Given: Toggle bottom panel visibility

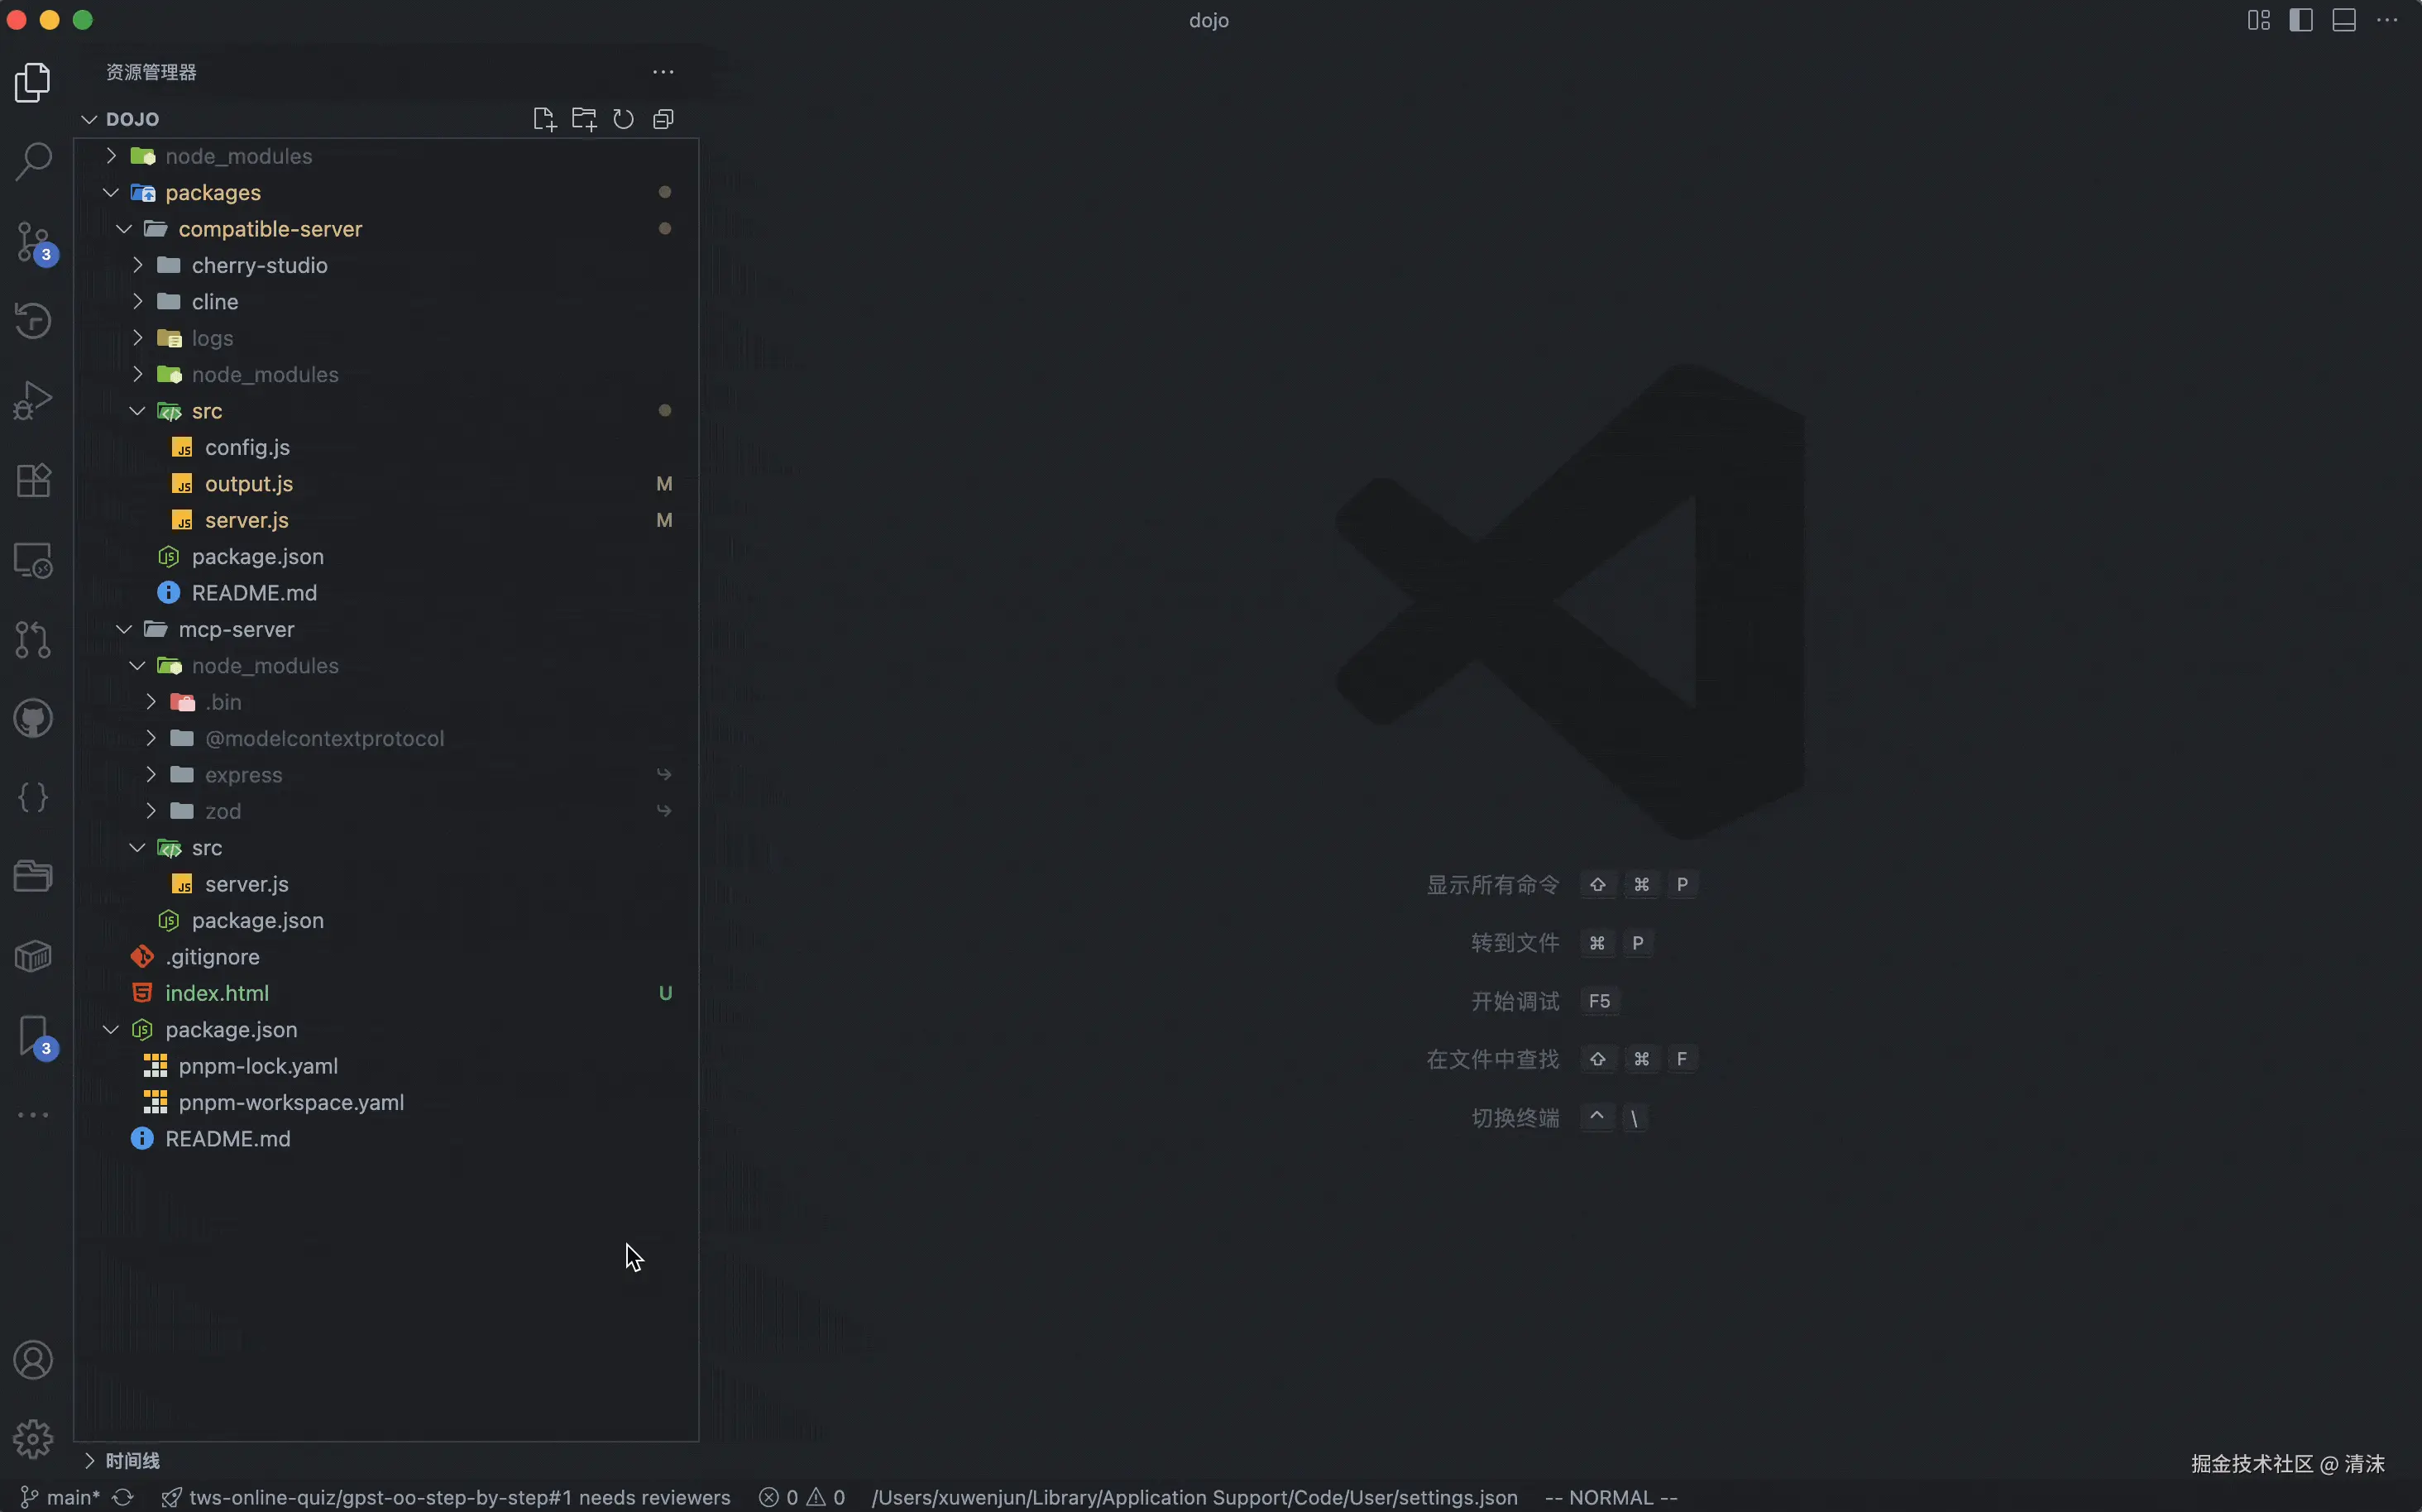Looking at the screenshot, I should (x=2343, y=20).
